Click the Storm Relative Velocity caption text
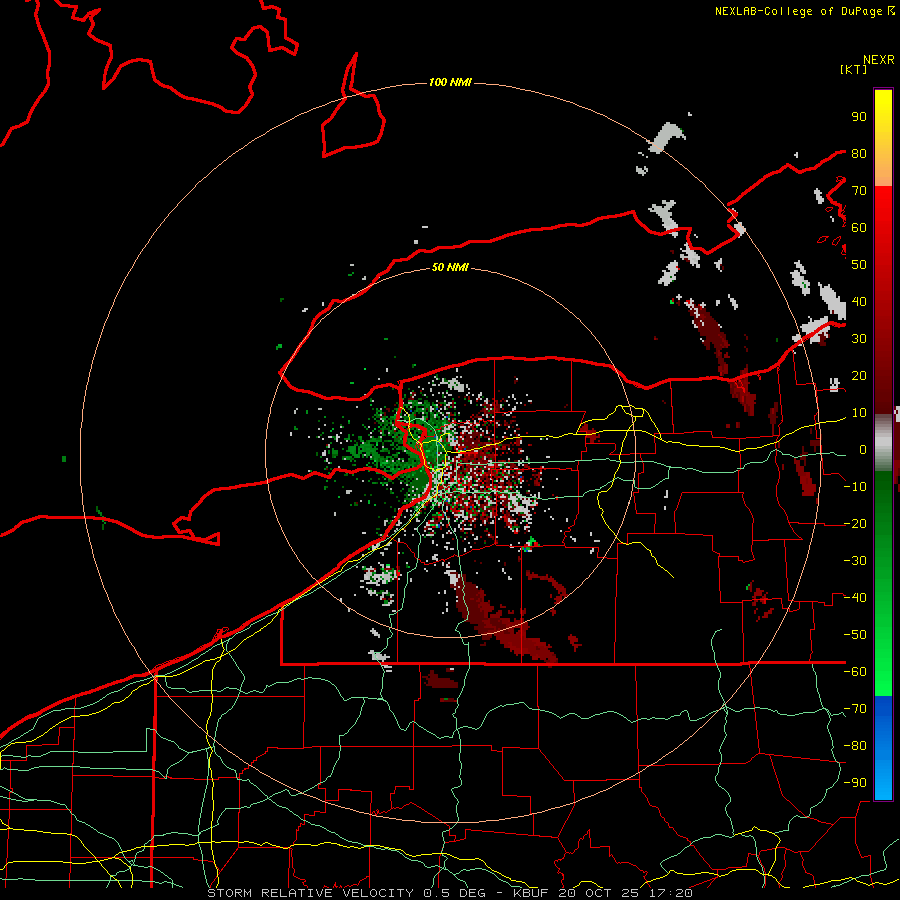The image size is (900, 900). [449, 893]
